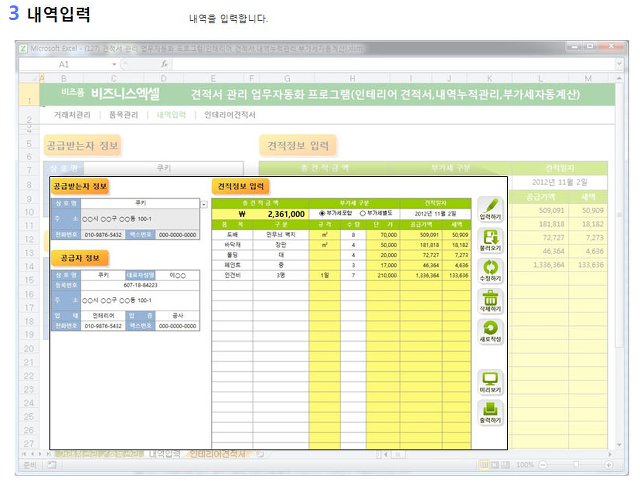This screenshot has width=640, height=485.
Task: Click the last sheet navigation arrow
Action: [48, 454]
